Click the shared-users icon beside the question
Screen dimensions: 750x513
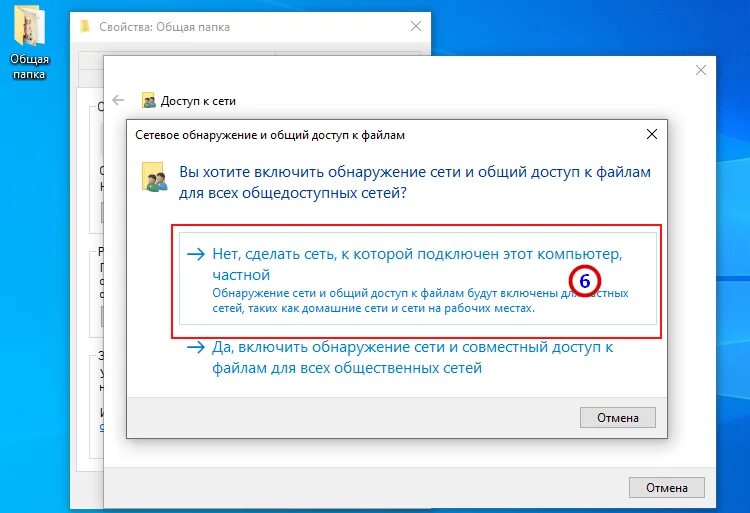tap(154, 177)
